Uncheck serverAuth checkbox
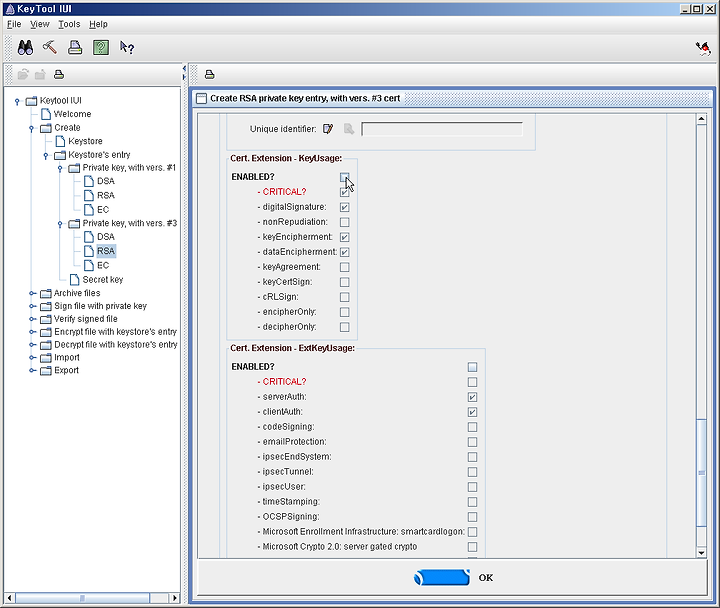 [472, 397]
